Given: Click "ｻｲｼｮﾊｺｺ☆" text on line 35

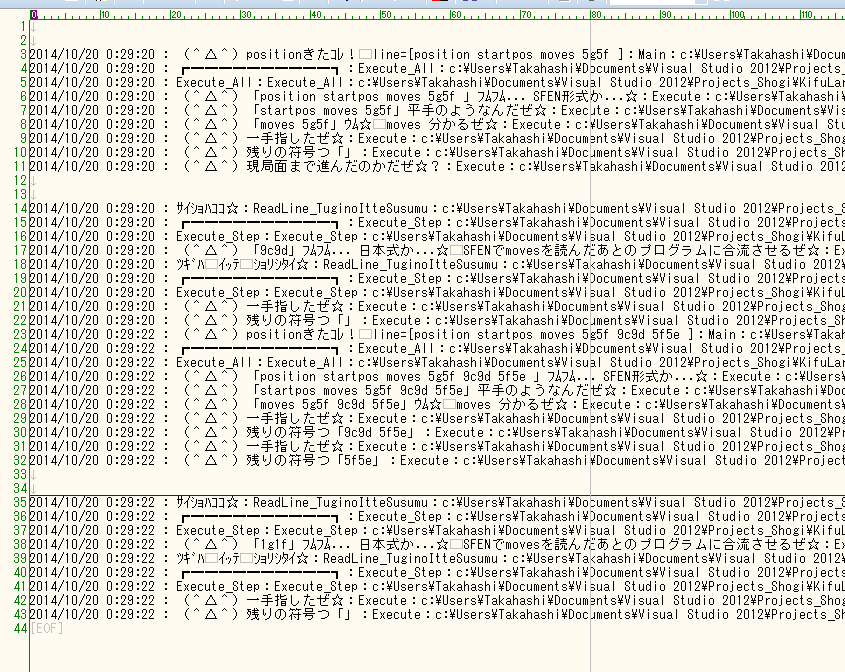Looking at the screenshot, I should (207, 503).
